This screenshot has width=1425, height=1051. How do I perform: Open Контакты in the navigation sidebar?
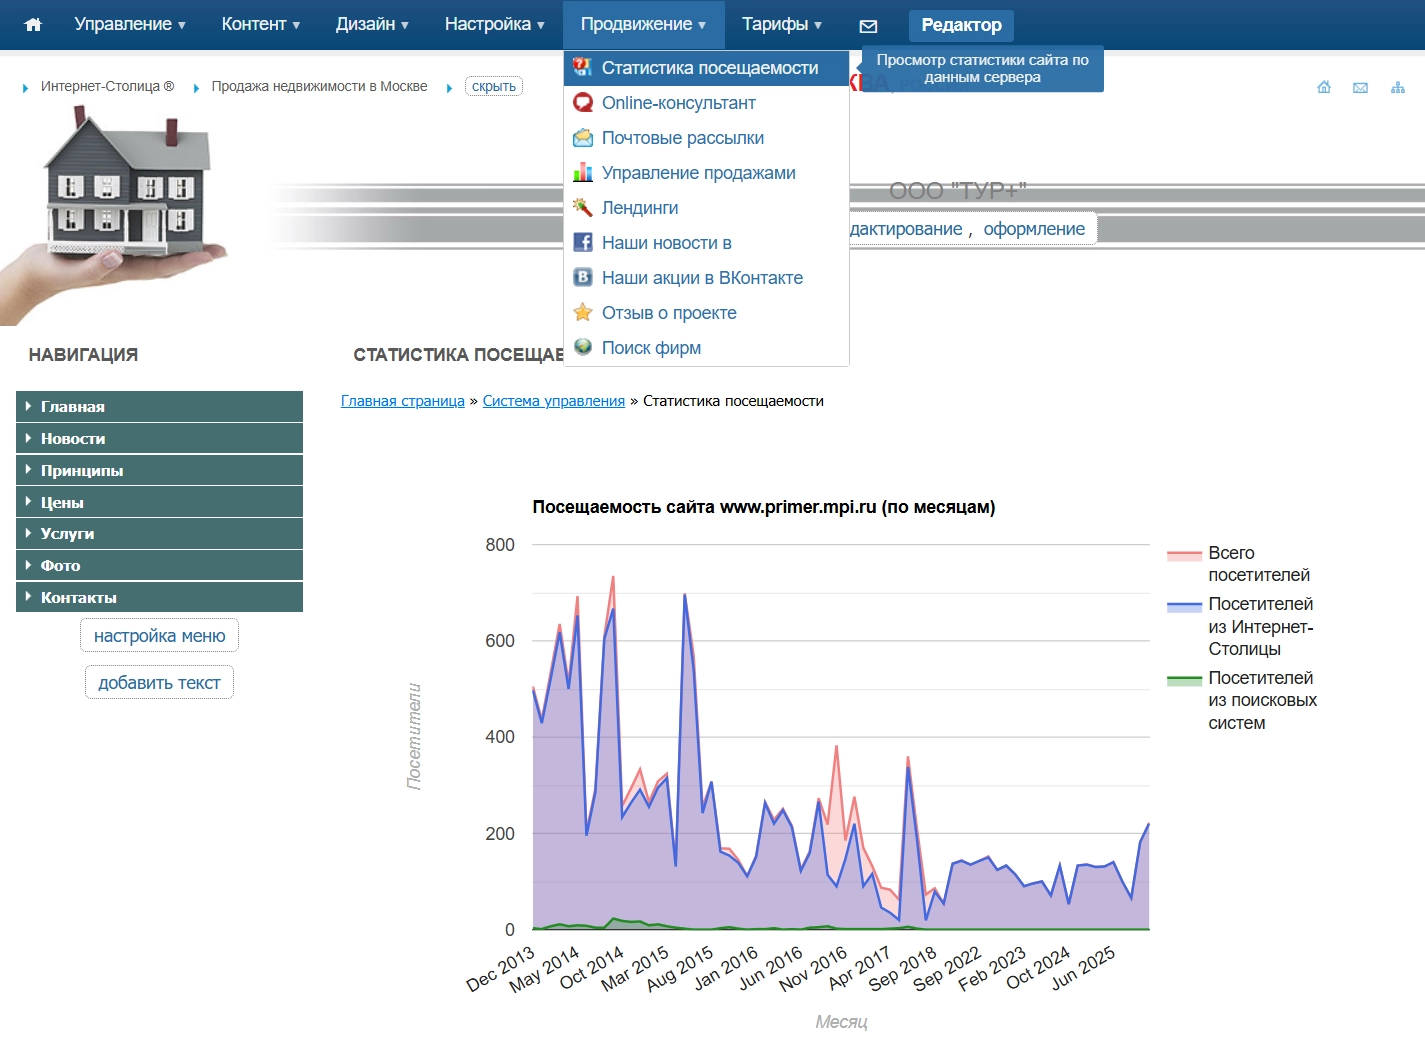78,598
